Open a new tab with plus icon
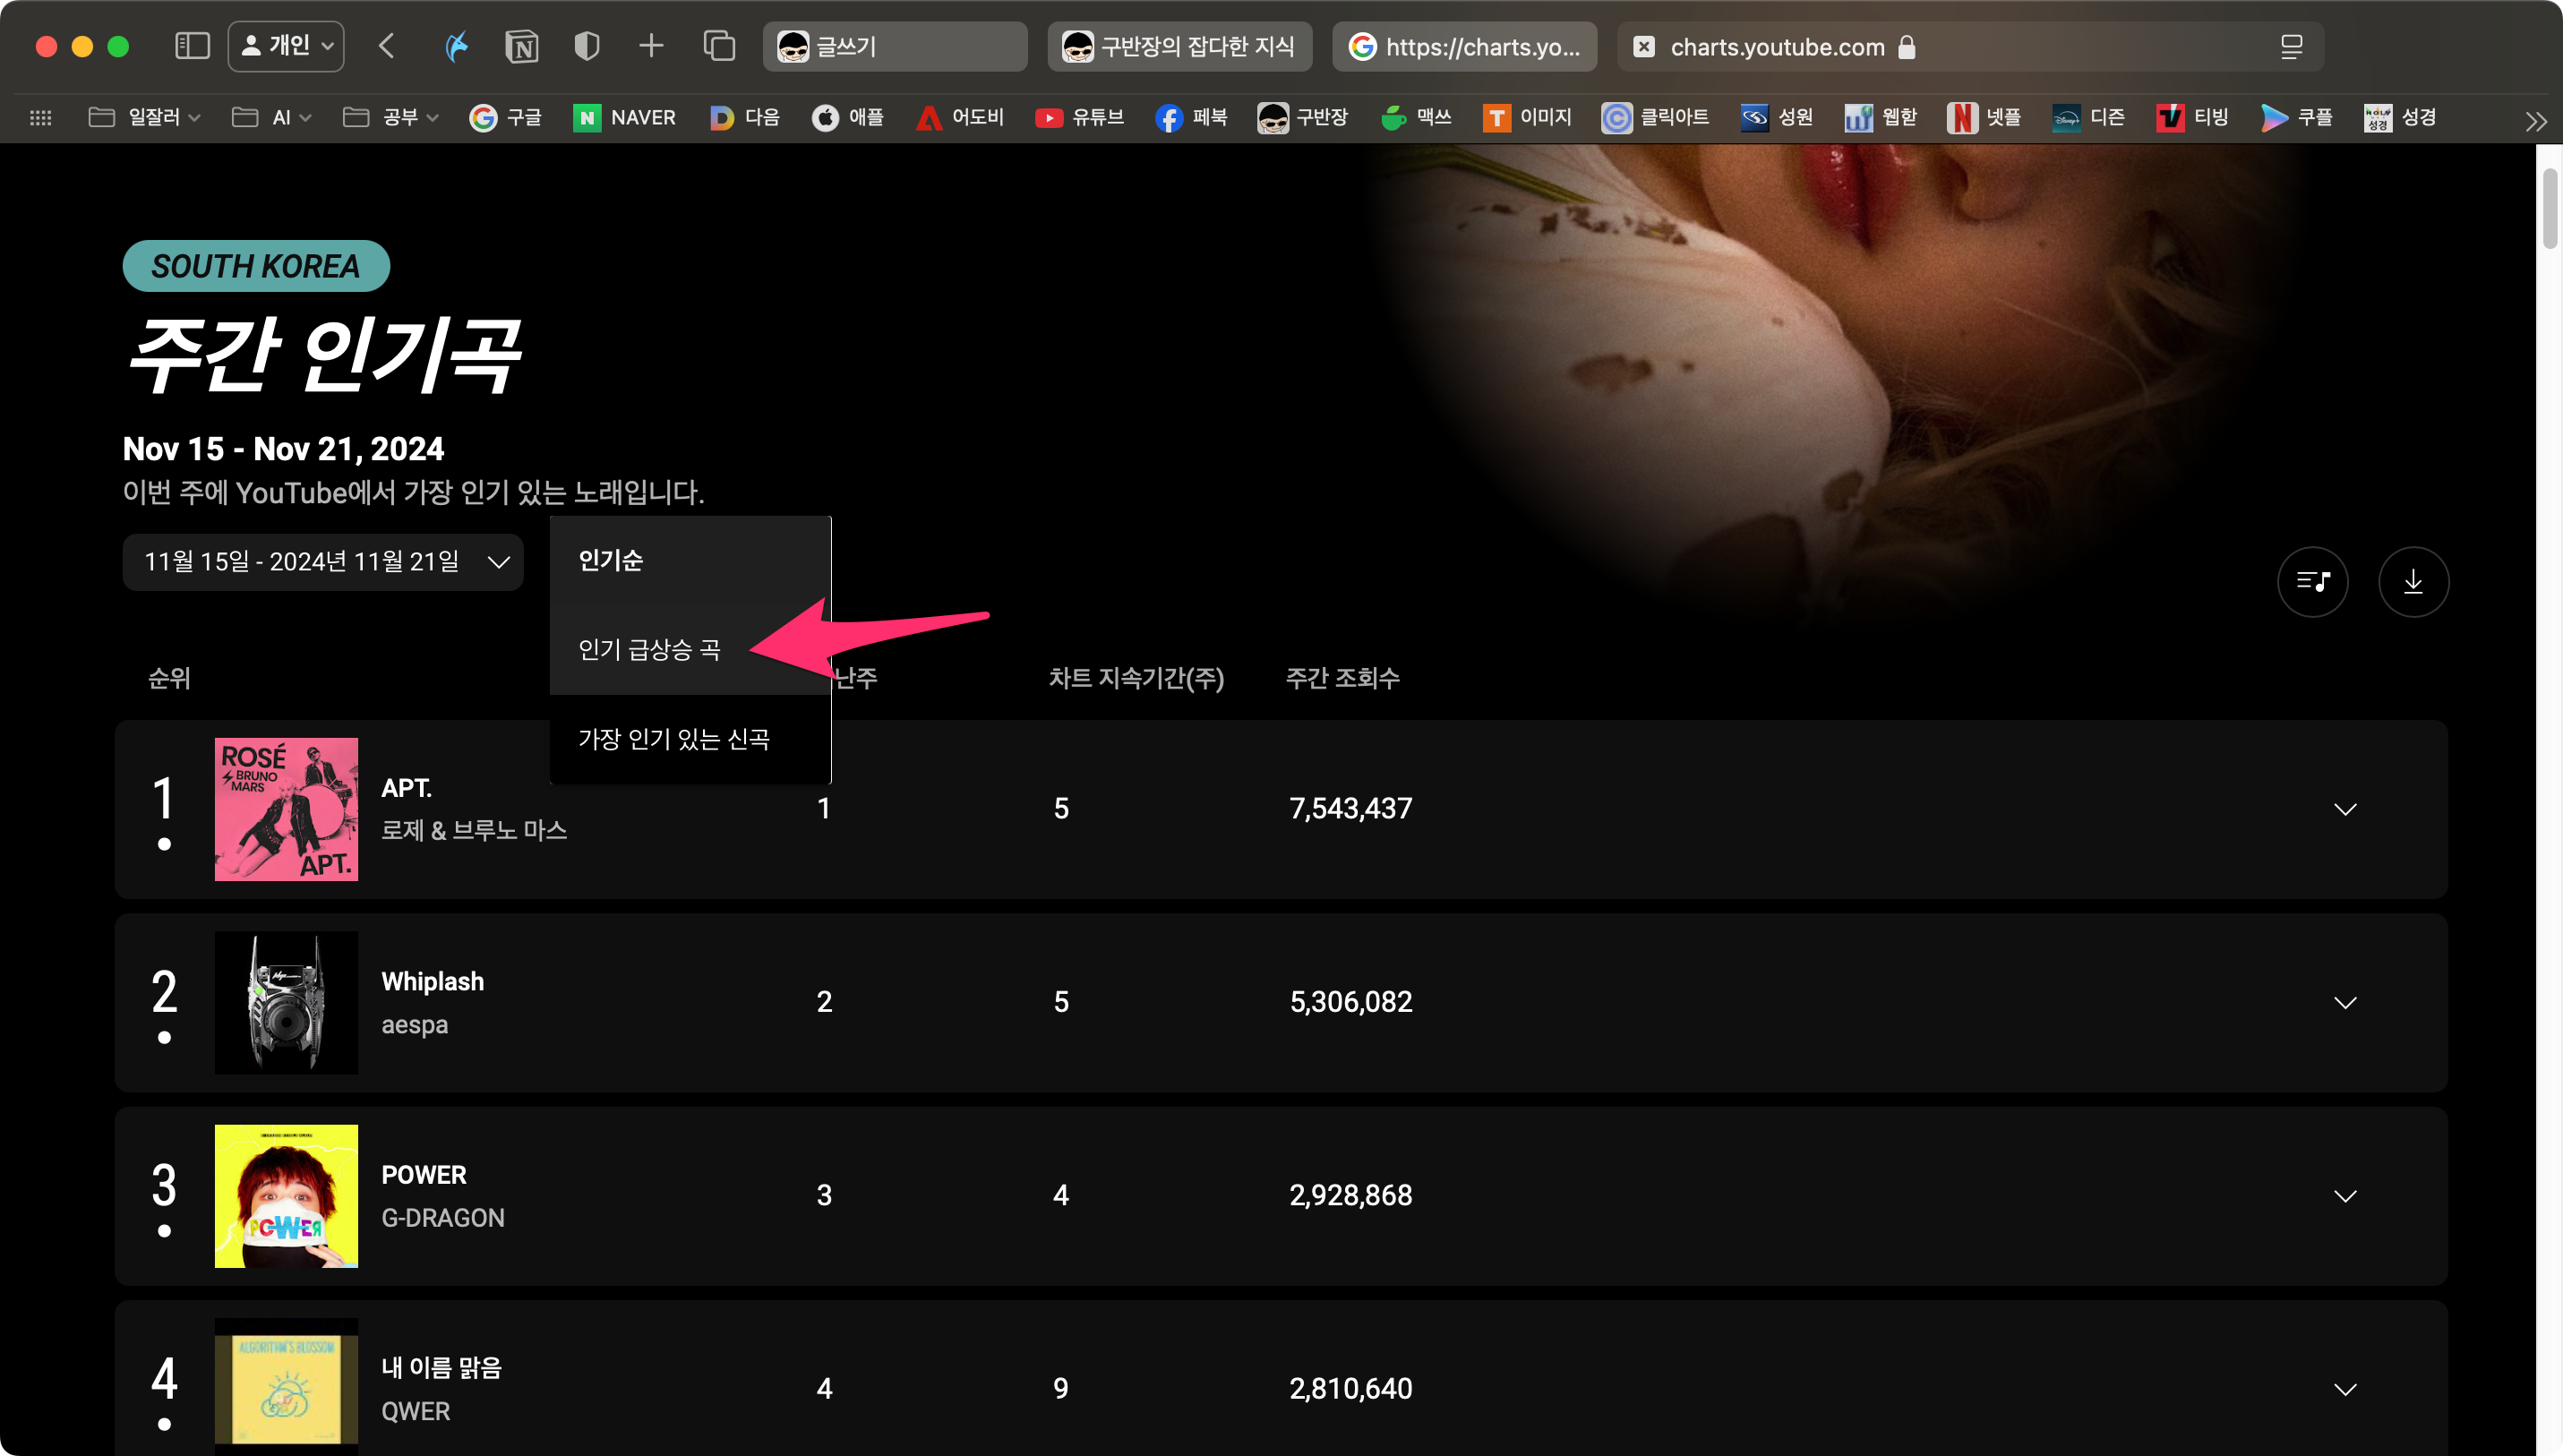The image size is (2563, 1456). coord(651,46)
